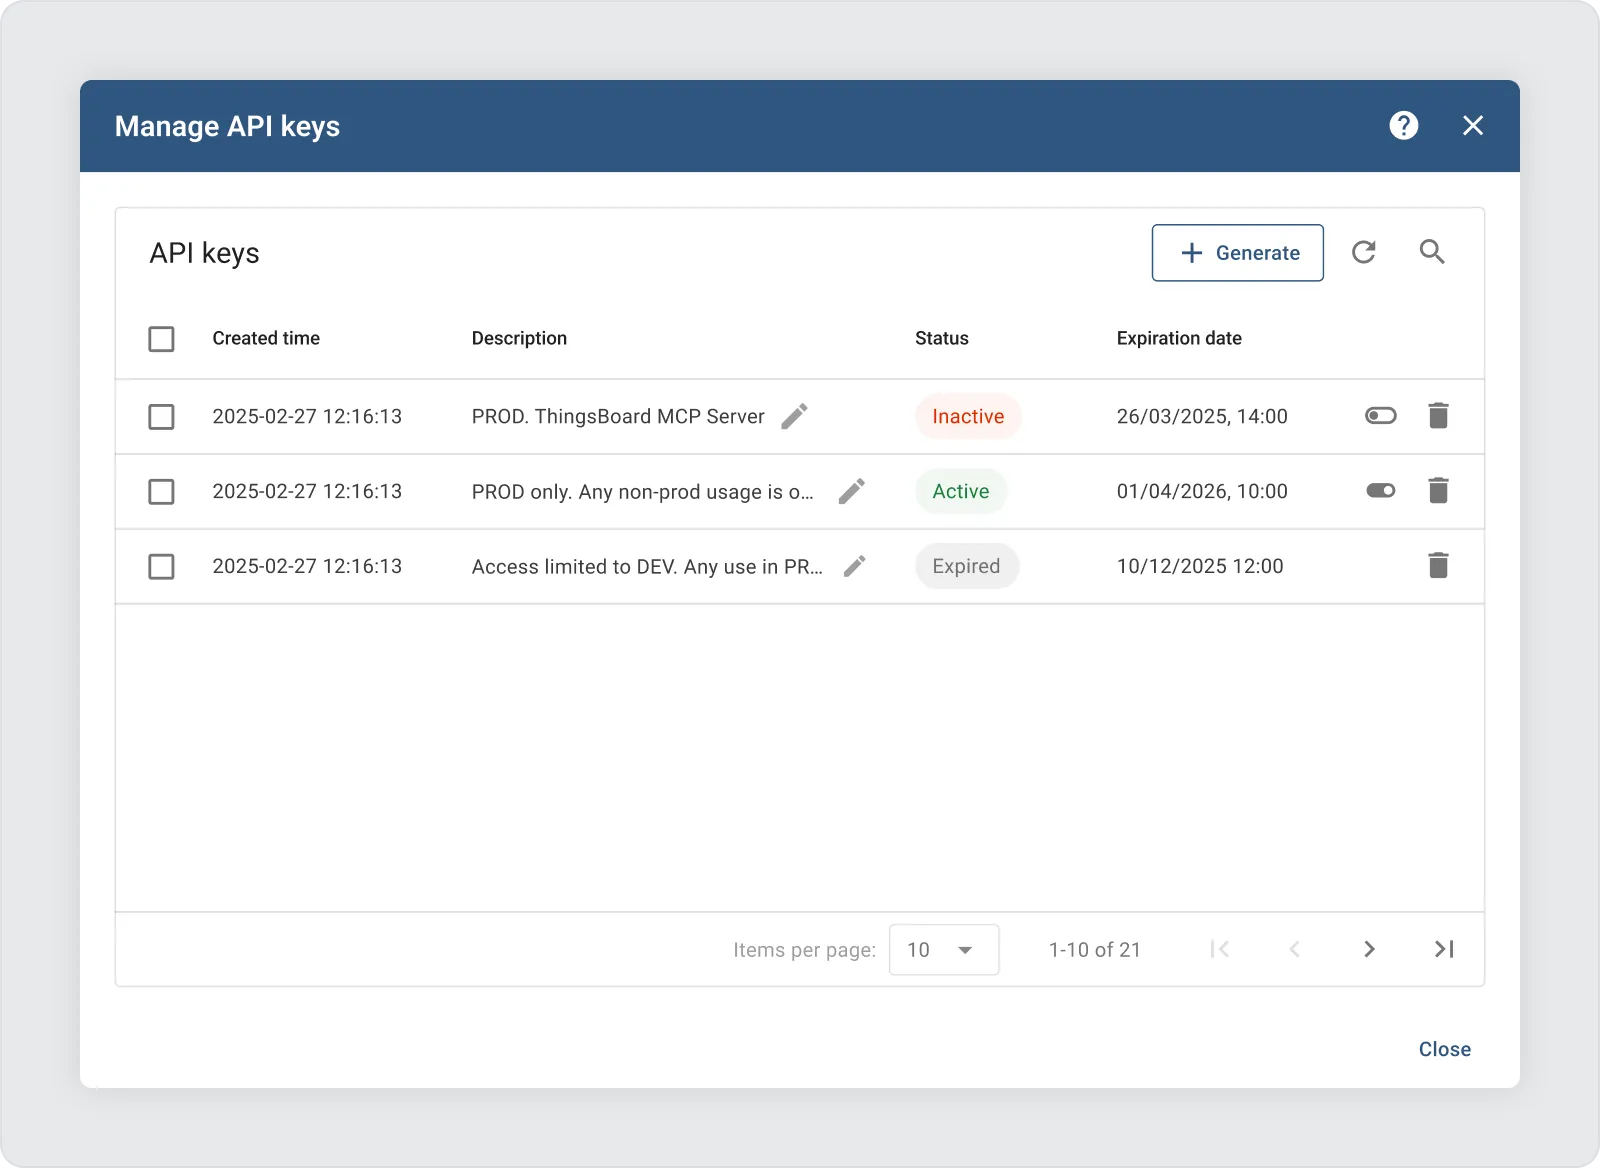Viewport: 1600px width, 1168px height.
Task: Open search in API keys table
Action: click(1432, 252)
